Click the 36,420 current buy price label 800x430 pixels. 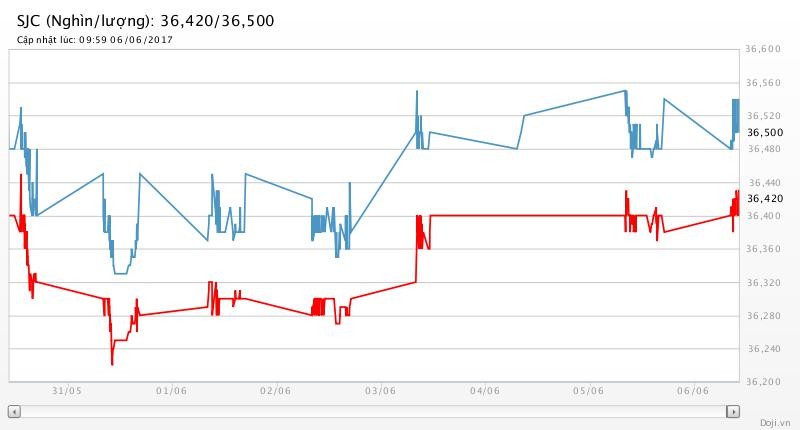(x=765, y=198)
